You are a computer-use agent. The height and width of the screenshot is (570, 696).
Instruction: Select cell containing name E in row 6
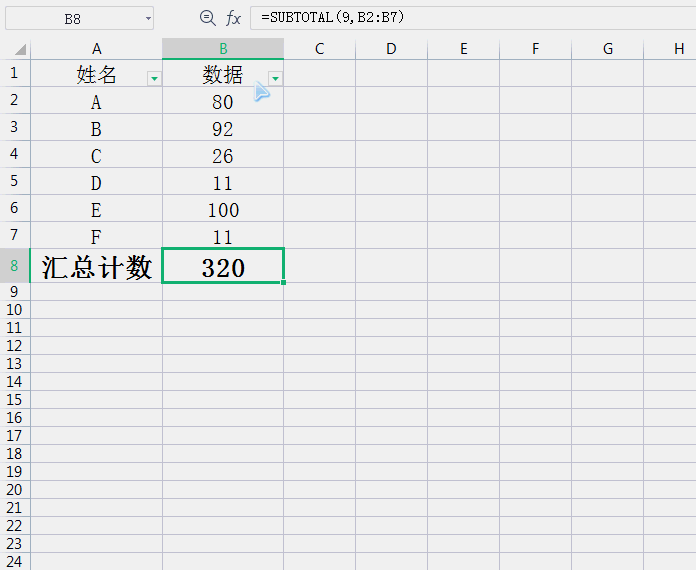pos(96,208)
